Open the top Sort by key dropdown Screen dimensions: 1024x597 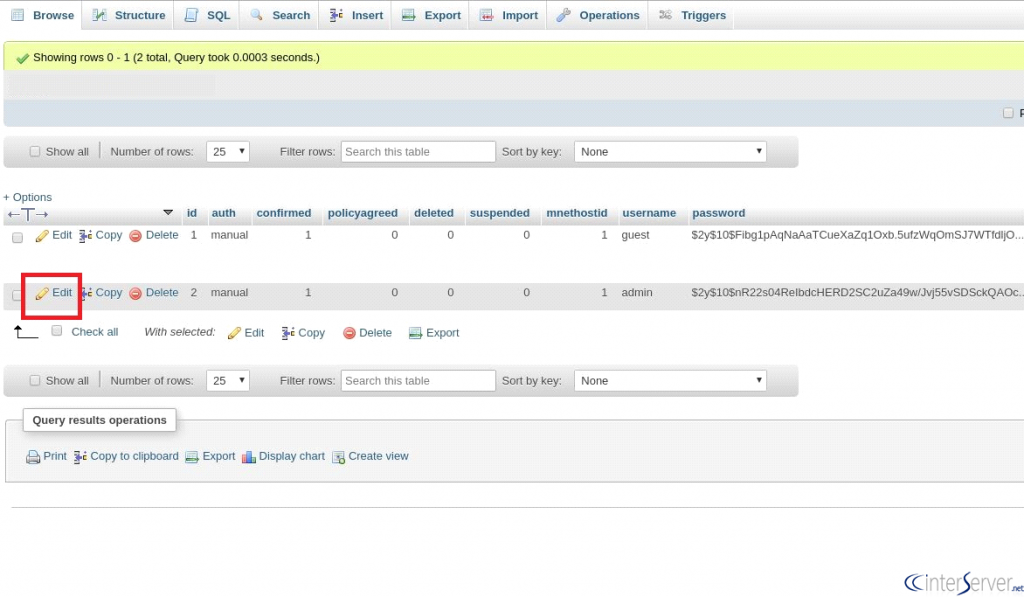click(x=670, y=152)
